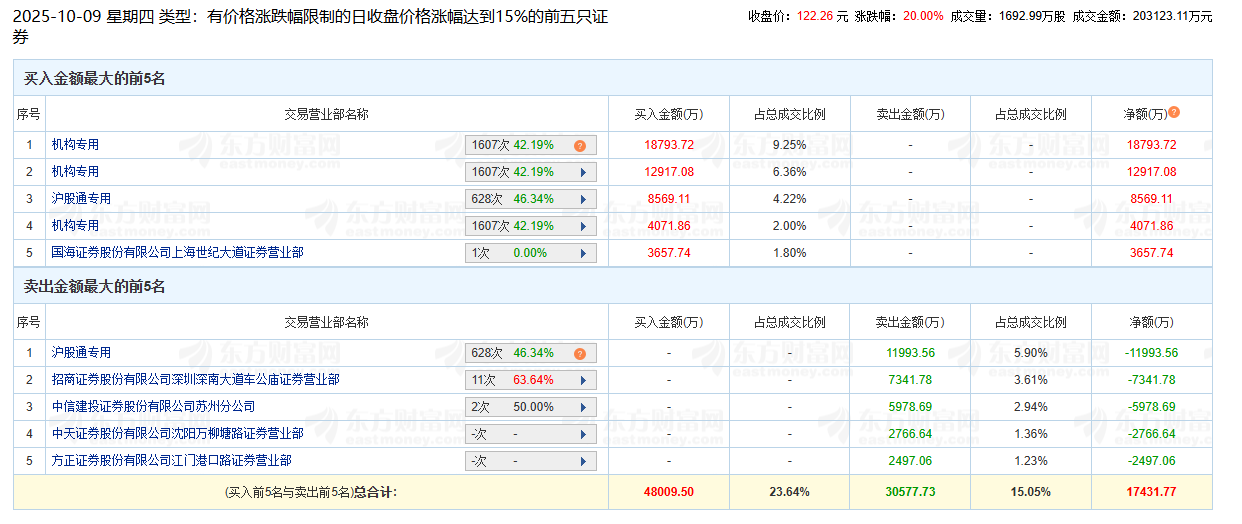1242x524 pixels.
Task: Open first-ranked 机构专用 buyer link
Action: [x=75, y=145]
